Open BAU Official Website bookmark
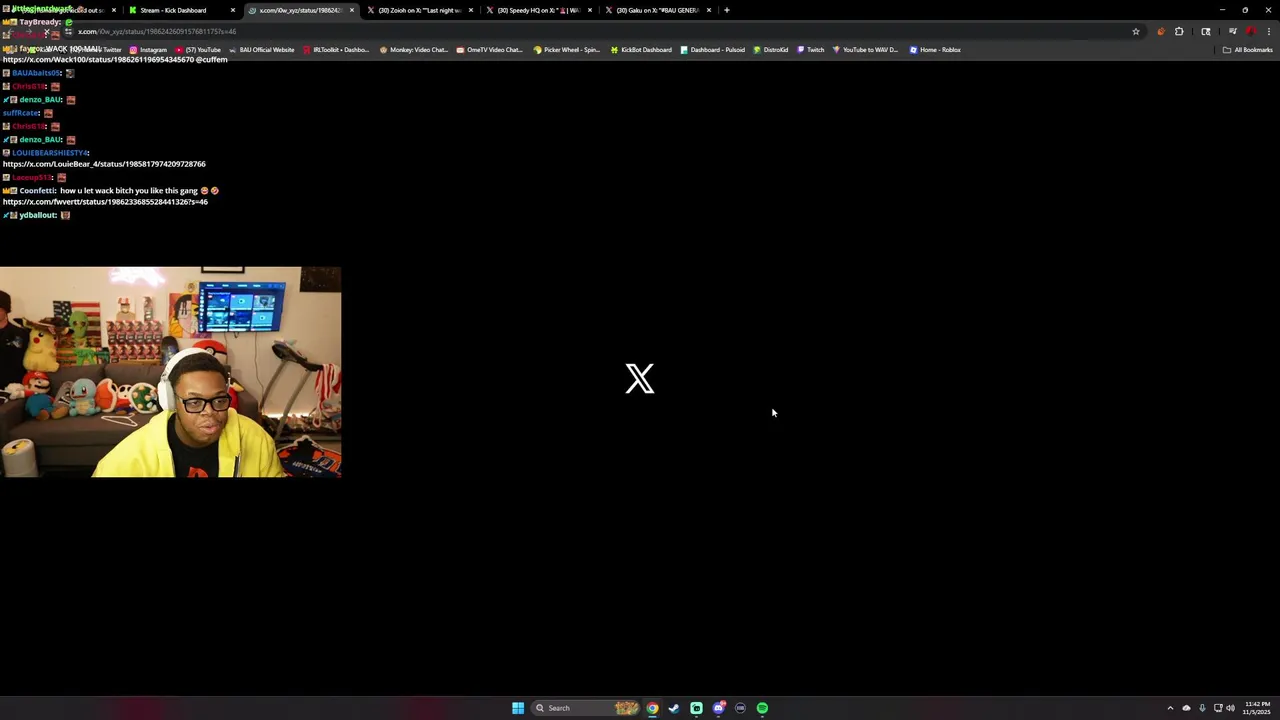1280x720 pixels. [x=262, y=49]
